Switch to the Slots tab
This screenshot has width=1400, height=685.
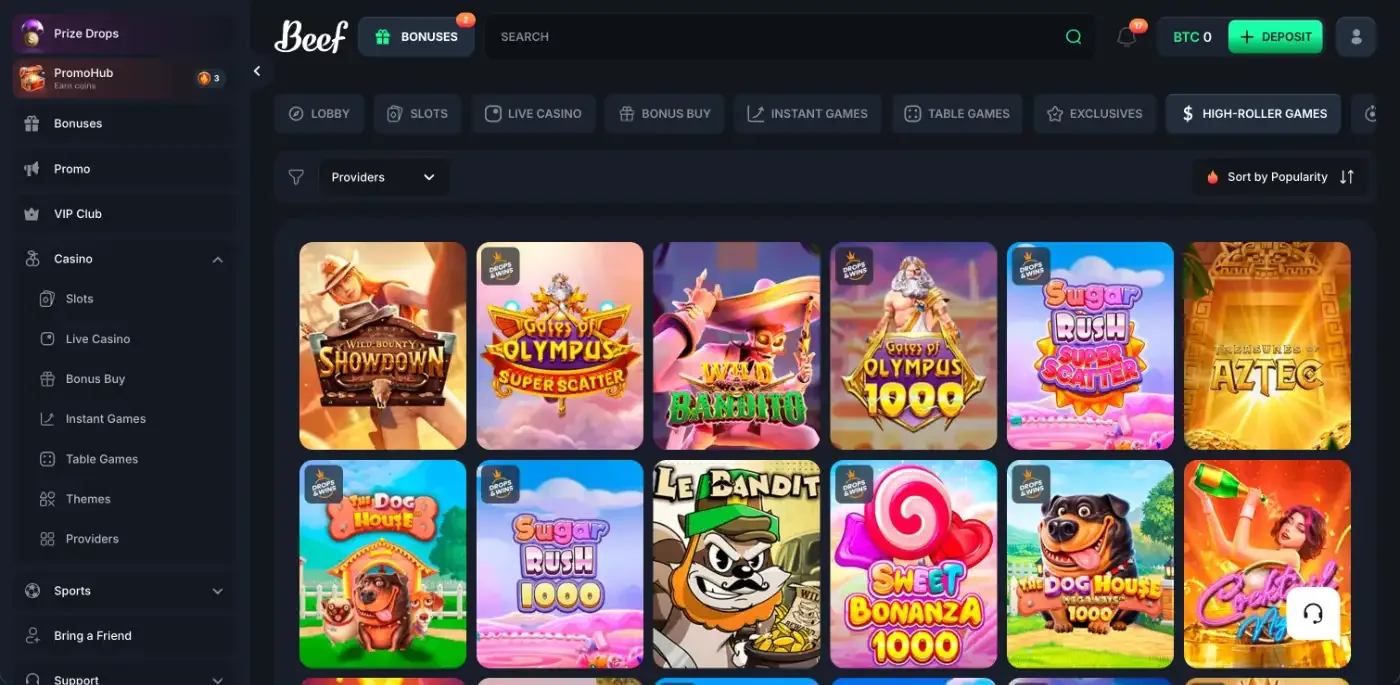coord(418,114)
